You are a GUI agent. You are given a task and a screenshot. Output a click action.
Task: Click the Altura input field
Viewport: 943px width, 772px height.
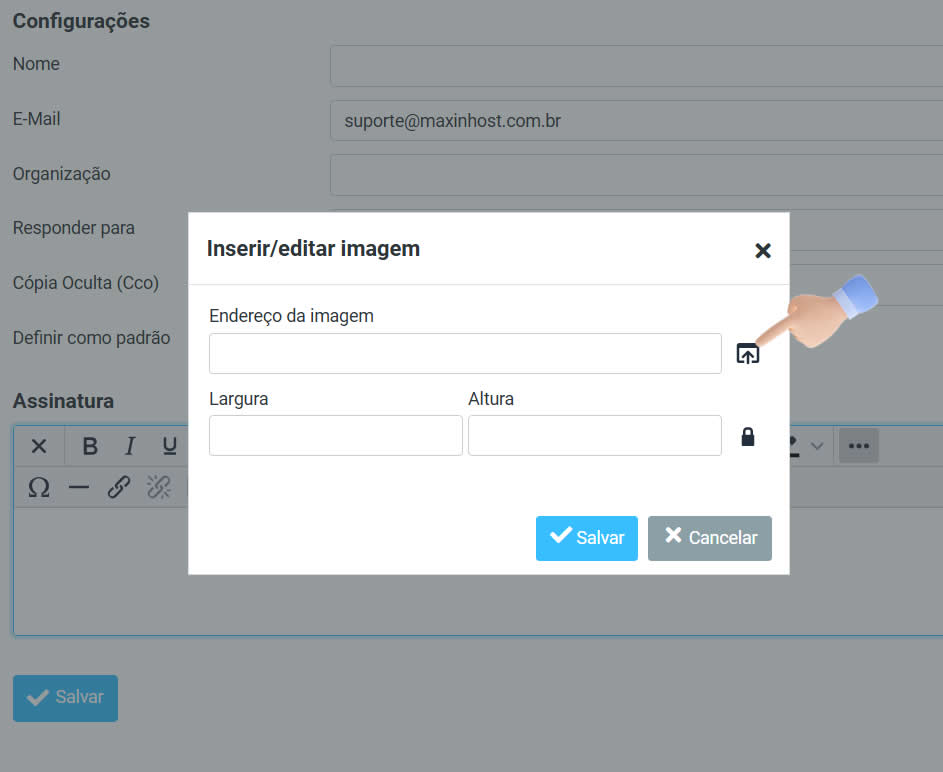pyautogui.click(x=594, y=436)
